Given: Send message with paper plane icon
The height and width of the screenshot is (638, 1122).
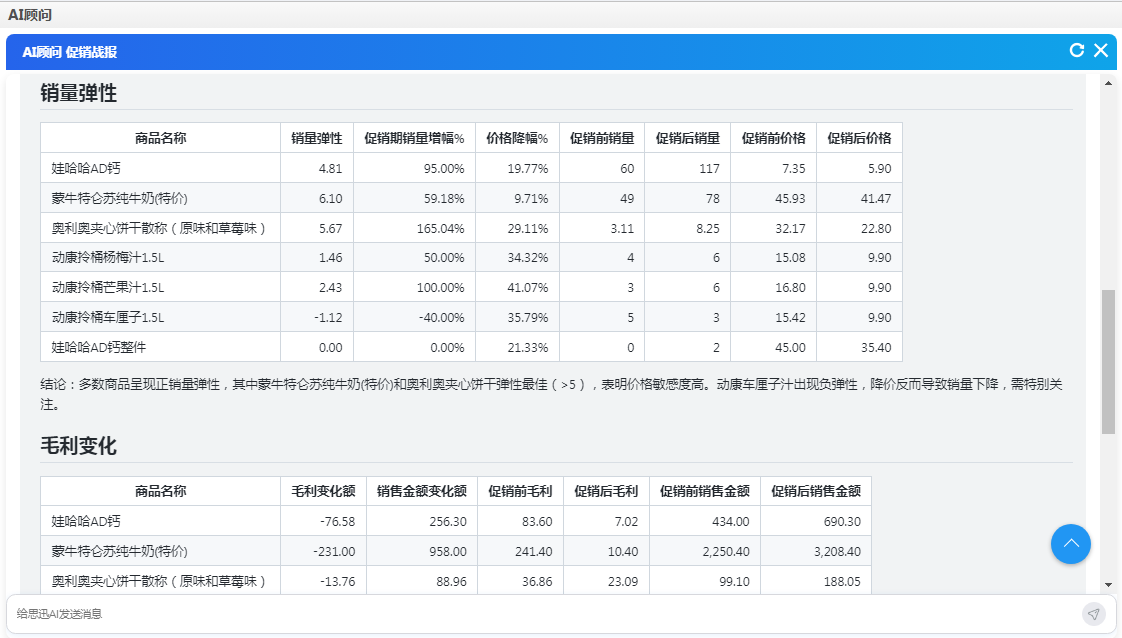Looking at the screenshot, I should click(1093, 614).
